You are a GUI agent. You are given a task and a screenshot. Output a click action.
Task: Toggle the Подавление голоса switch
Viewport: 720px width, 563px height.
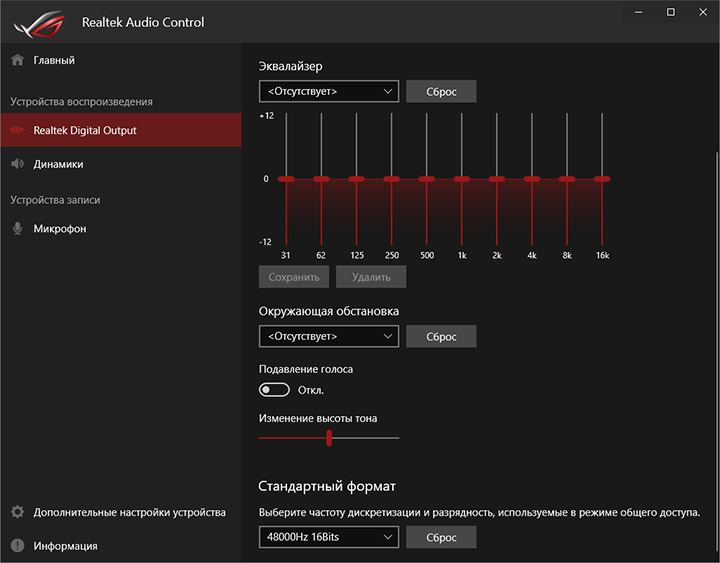point(274,390)
